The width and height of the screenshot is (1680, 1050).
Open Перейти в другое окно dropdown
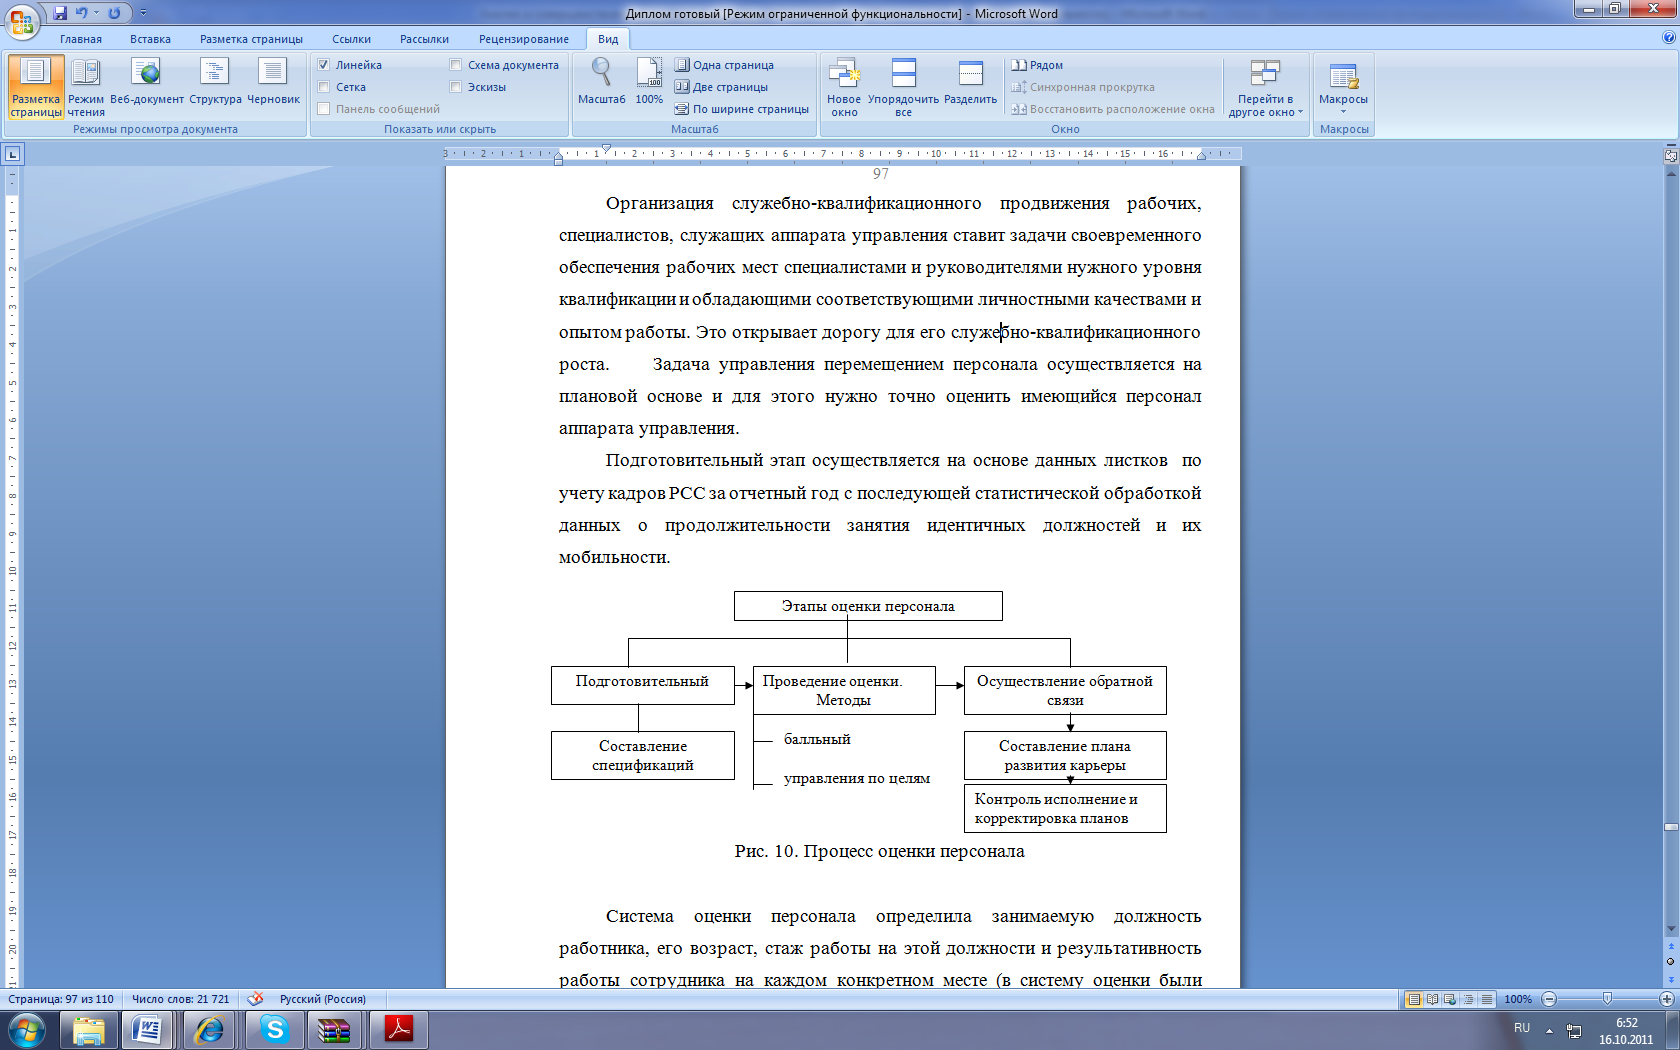click(1265, 87)
